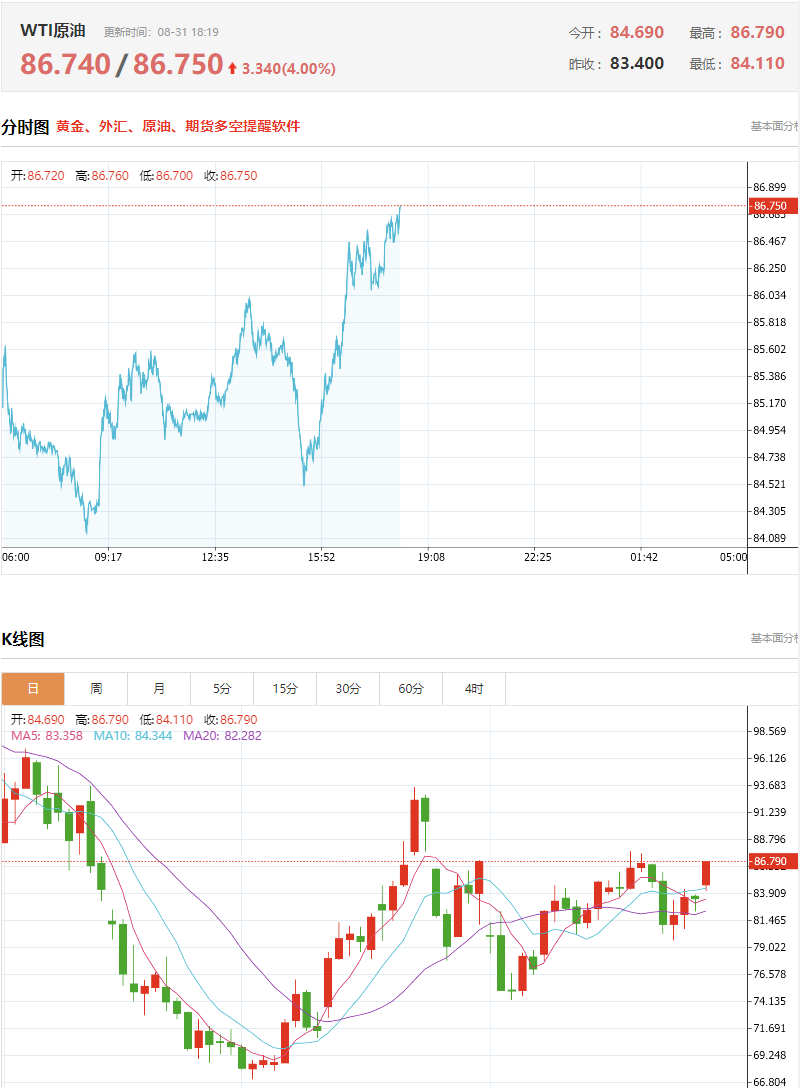Click the red 86.750 price tag on intraday chart
Image resolution: width=800 pixels, height=1088 pixels.
click(x=772, y=206)
